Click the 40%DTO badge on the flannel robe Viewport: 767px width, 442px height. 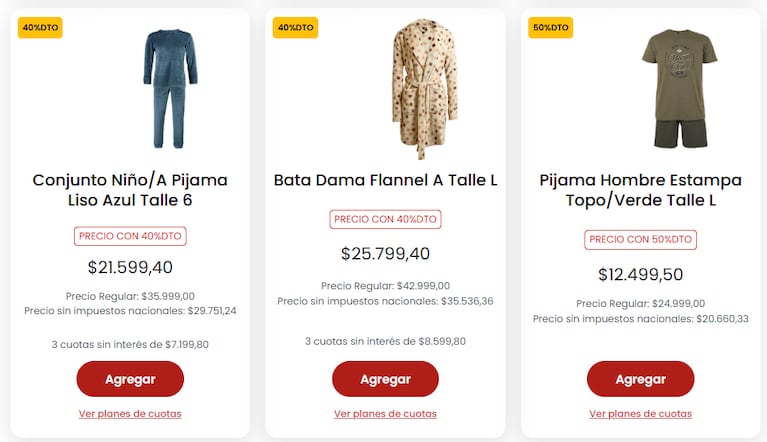pyautogui.click(x=295, y=28)
